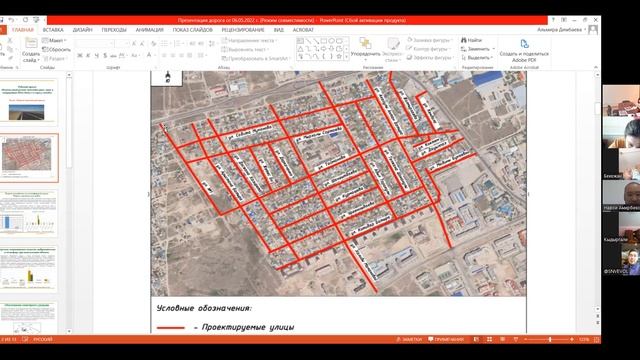This screenshot has width=640, height=360.
Task: Click the Найти find button
Action: (471, 40)
